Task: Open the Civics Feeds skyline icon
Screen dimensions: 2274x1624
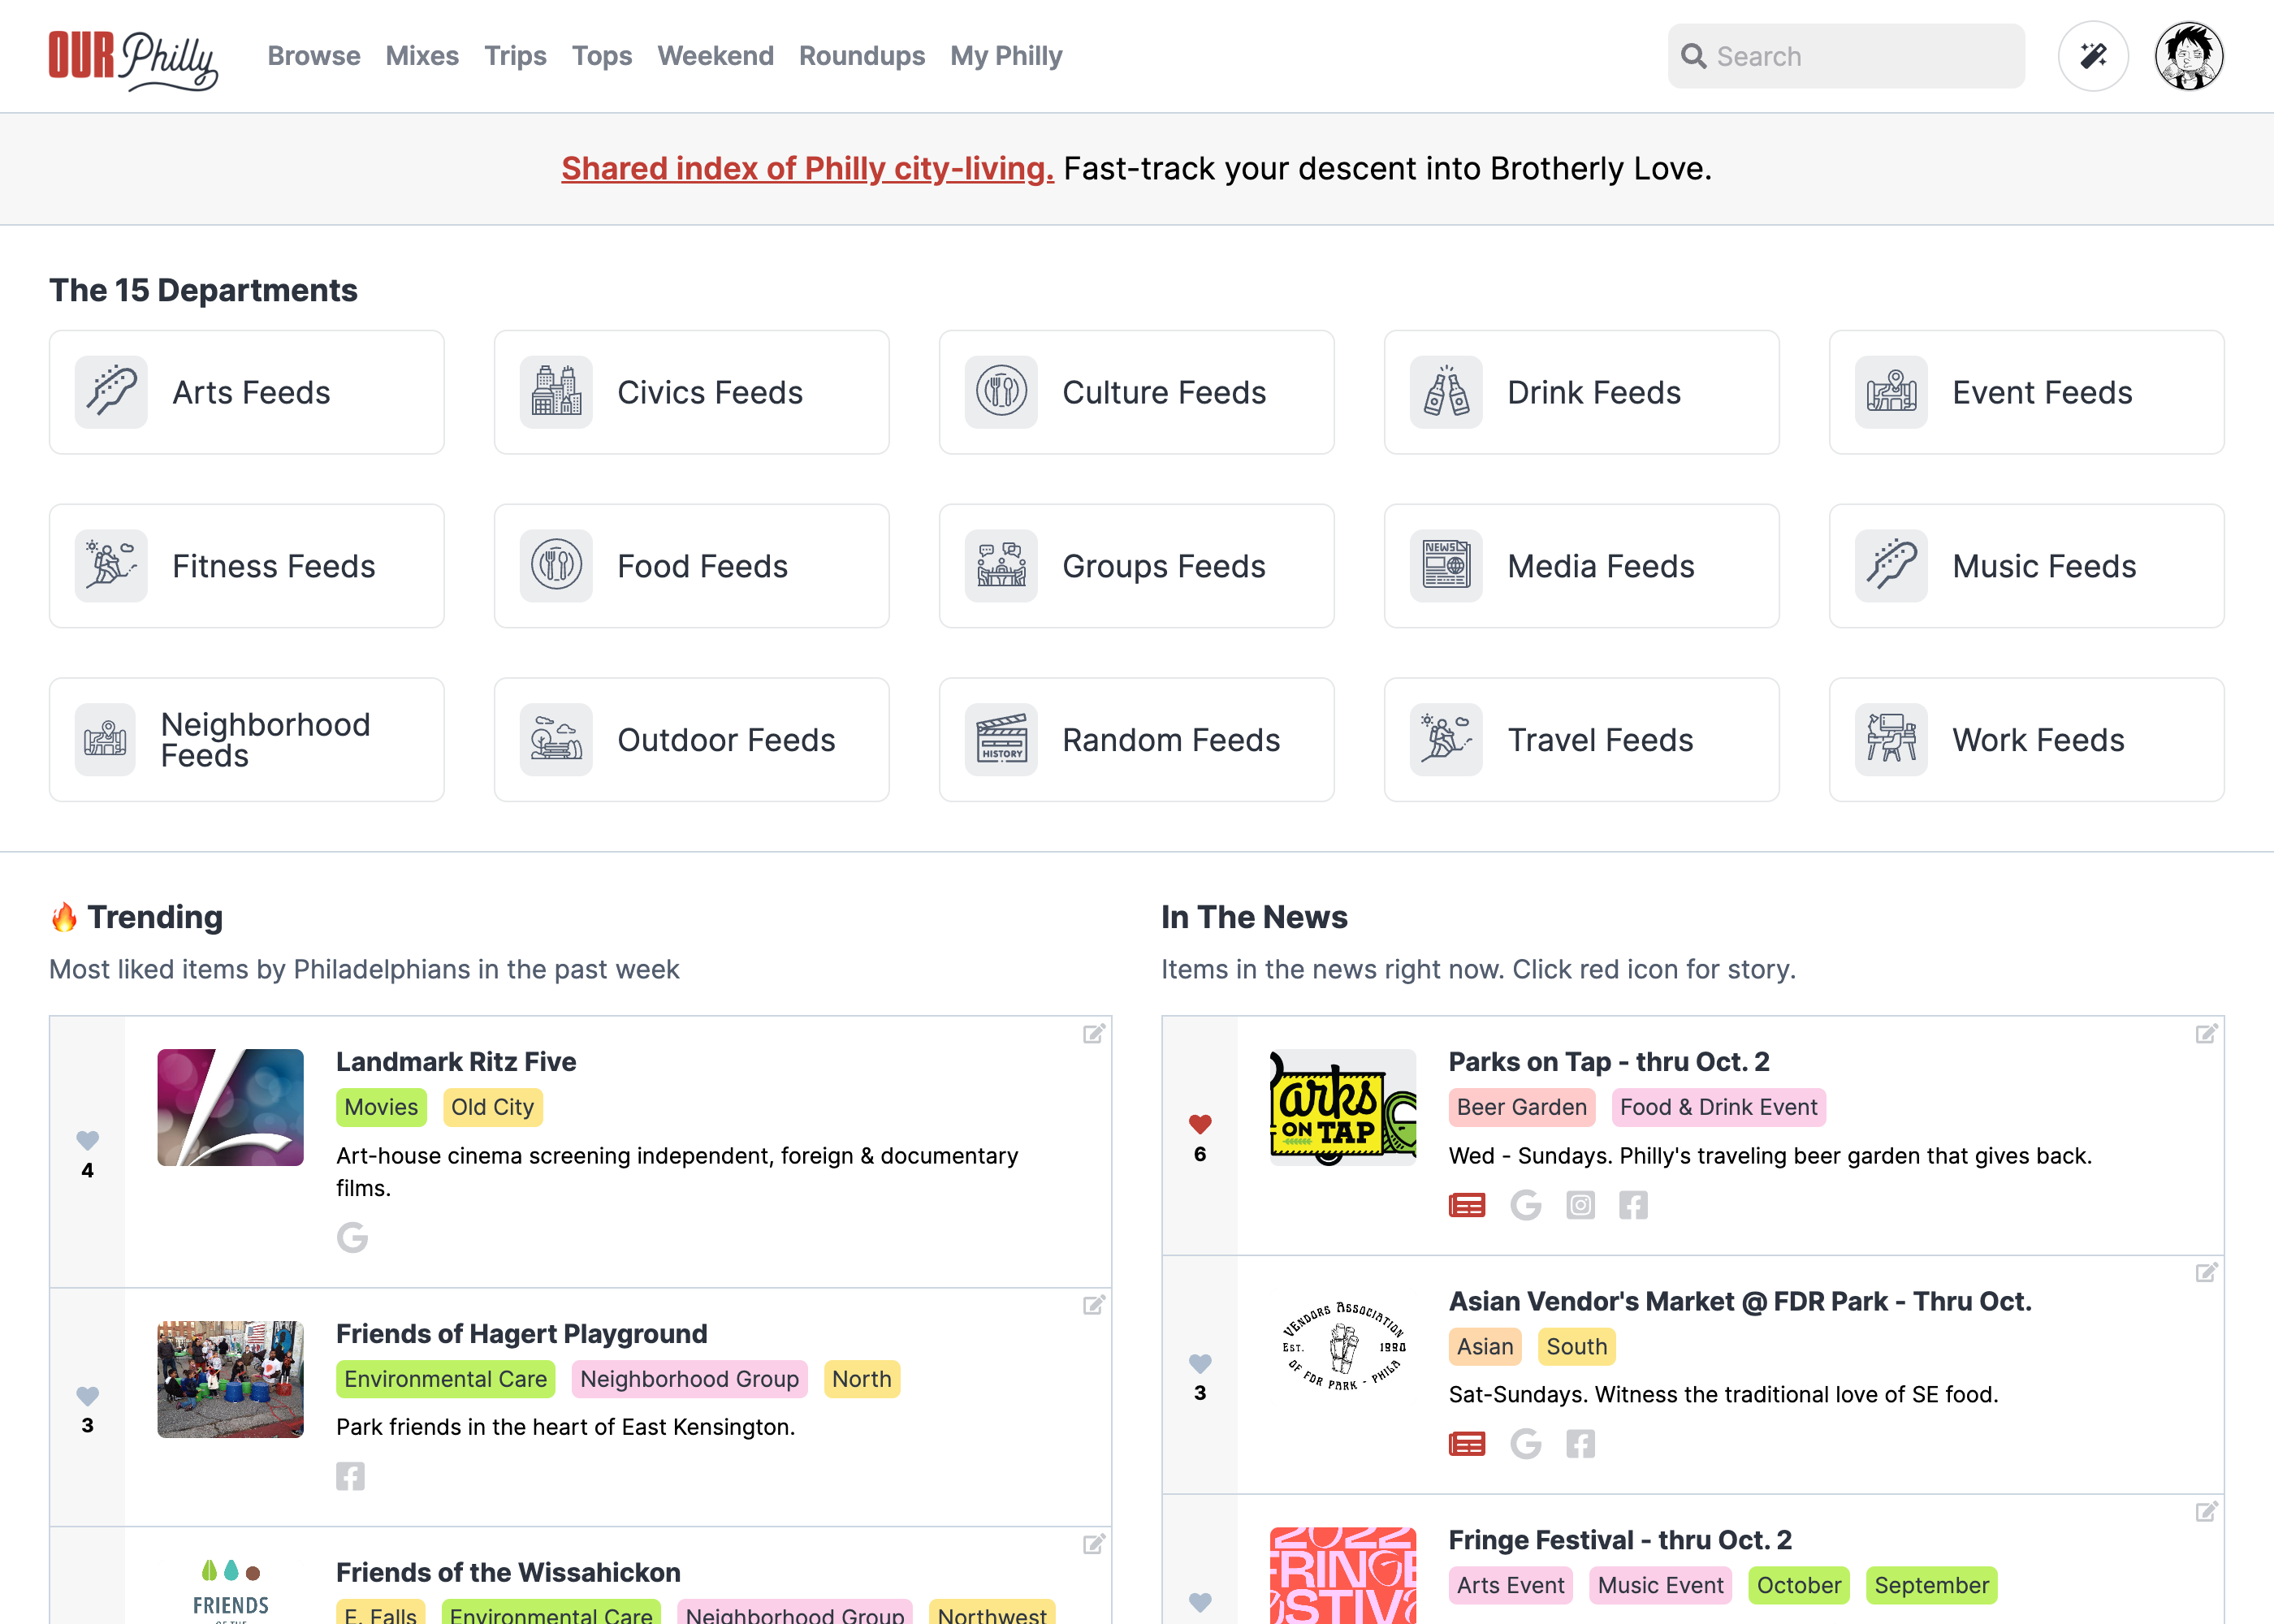Action: pos(556,392)
